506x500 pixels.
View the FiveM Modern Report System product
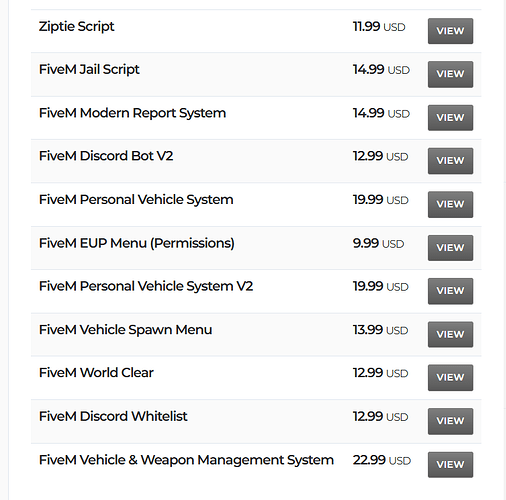click(450, 118)
